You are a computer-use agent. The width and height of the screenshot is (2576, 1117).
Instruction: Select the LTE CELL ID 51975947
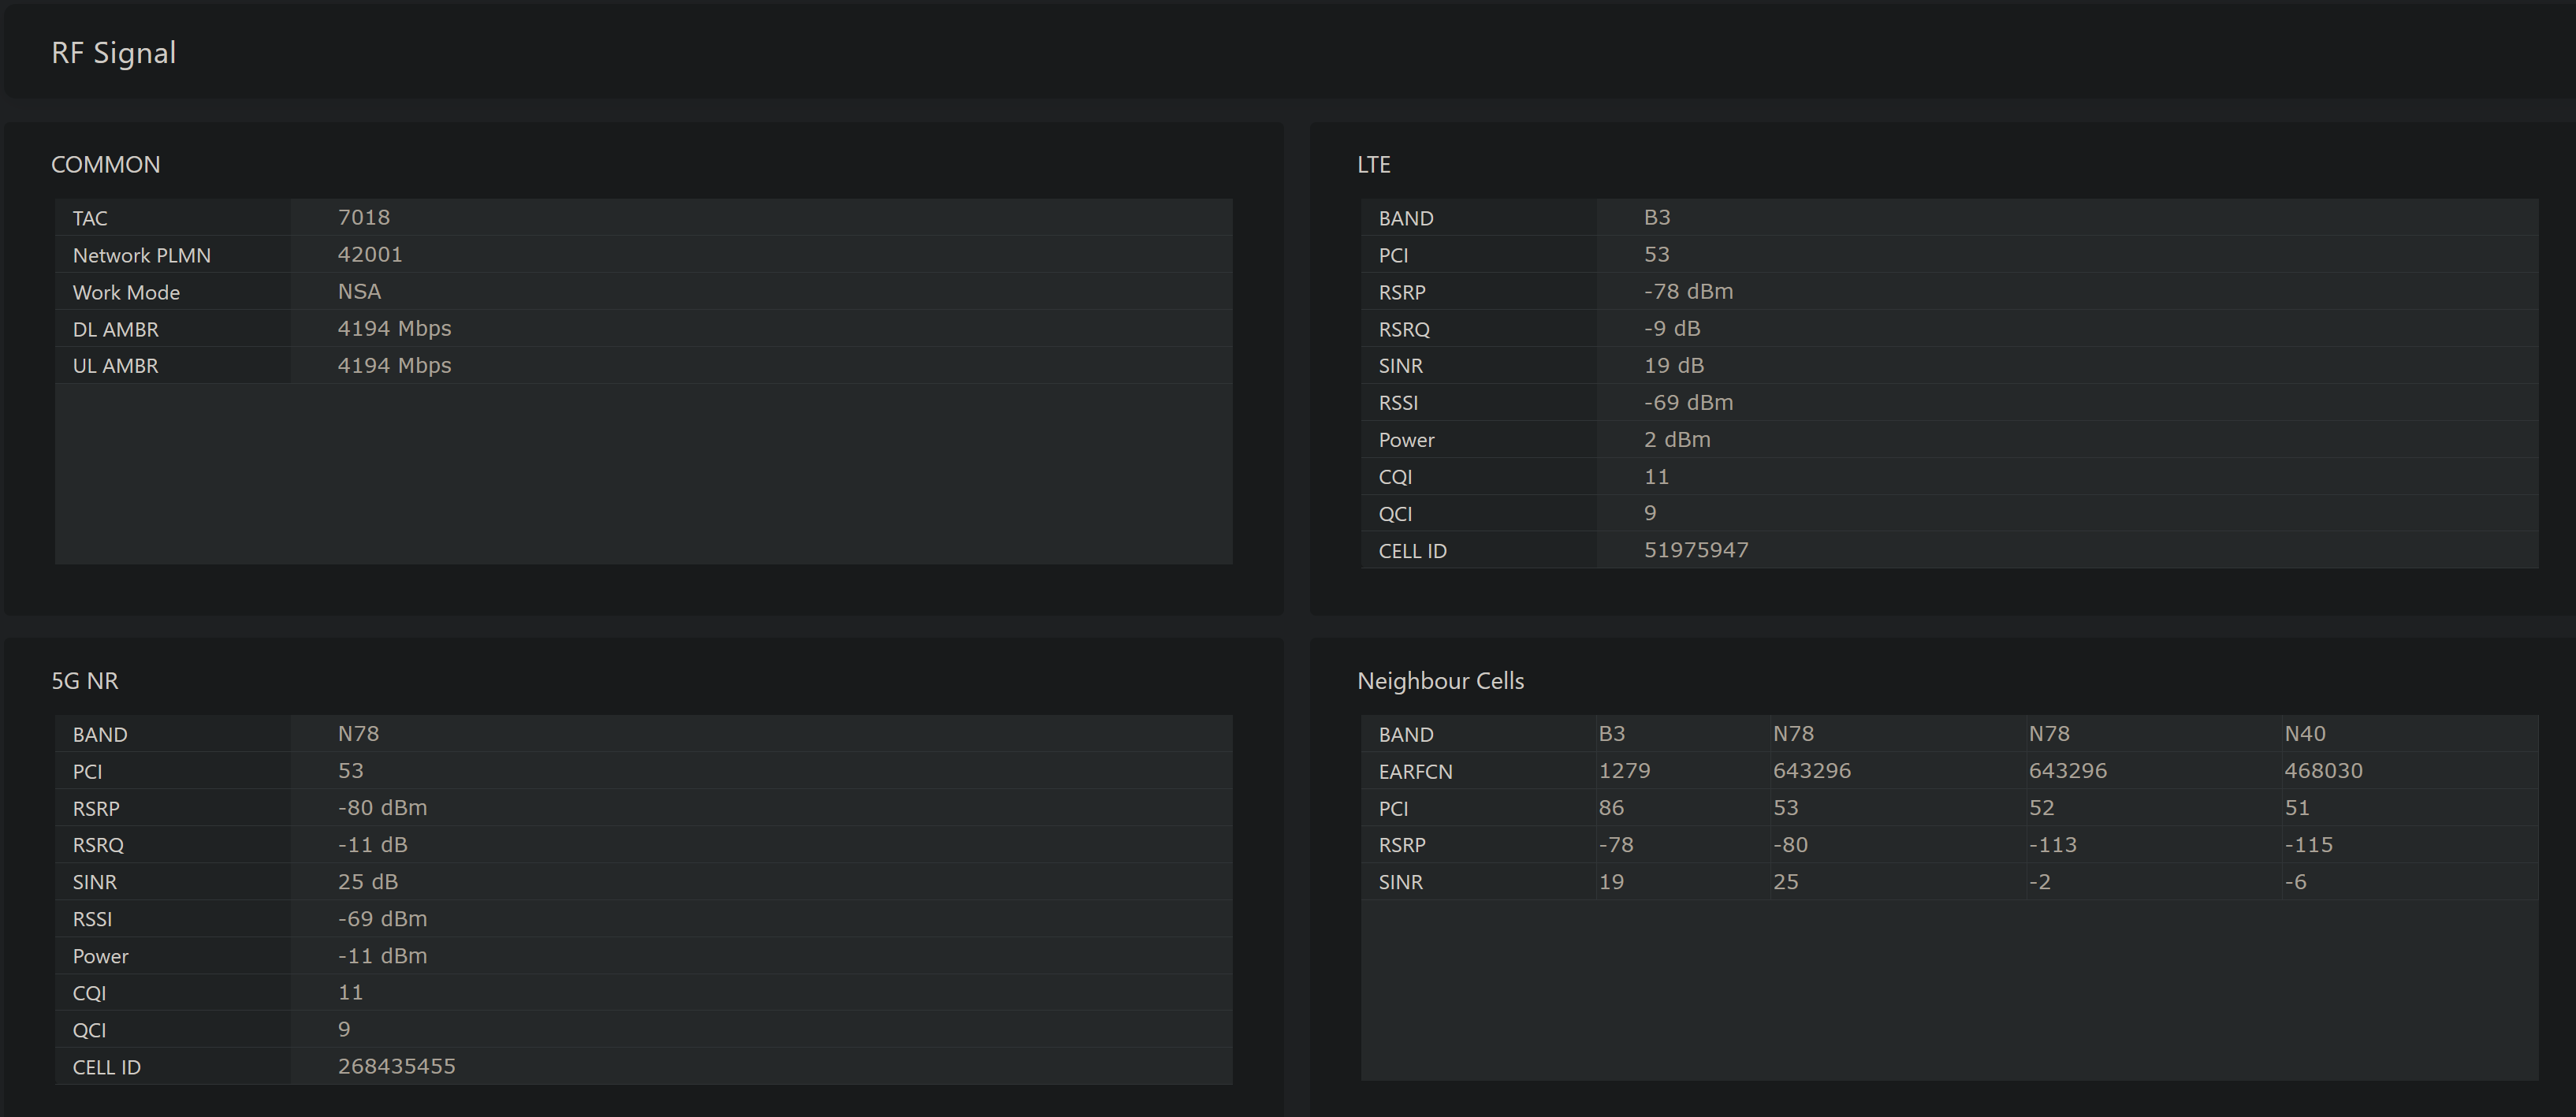tap(1696, 550)
